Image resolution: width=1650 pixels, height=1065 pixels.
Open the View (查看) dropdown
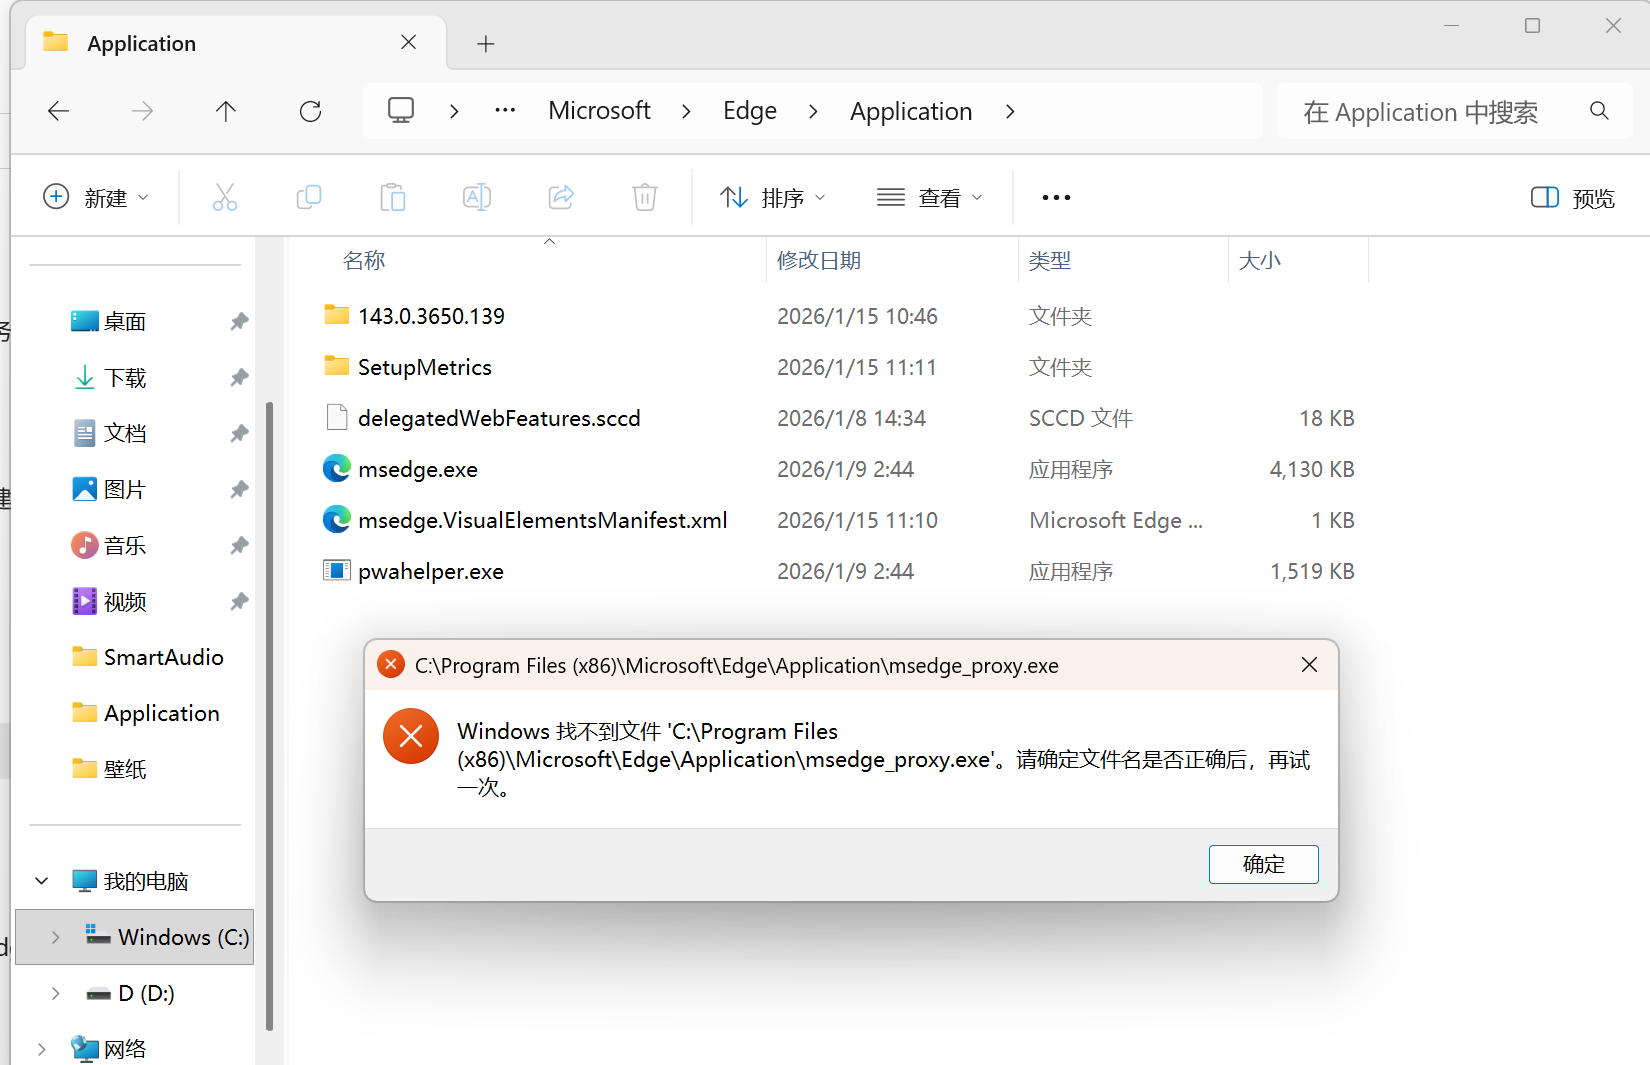(x=930, y=198)
